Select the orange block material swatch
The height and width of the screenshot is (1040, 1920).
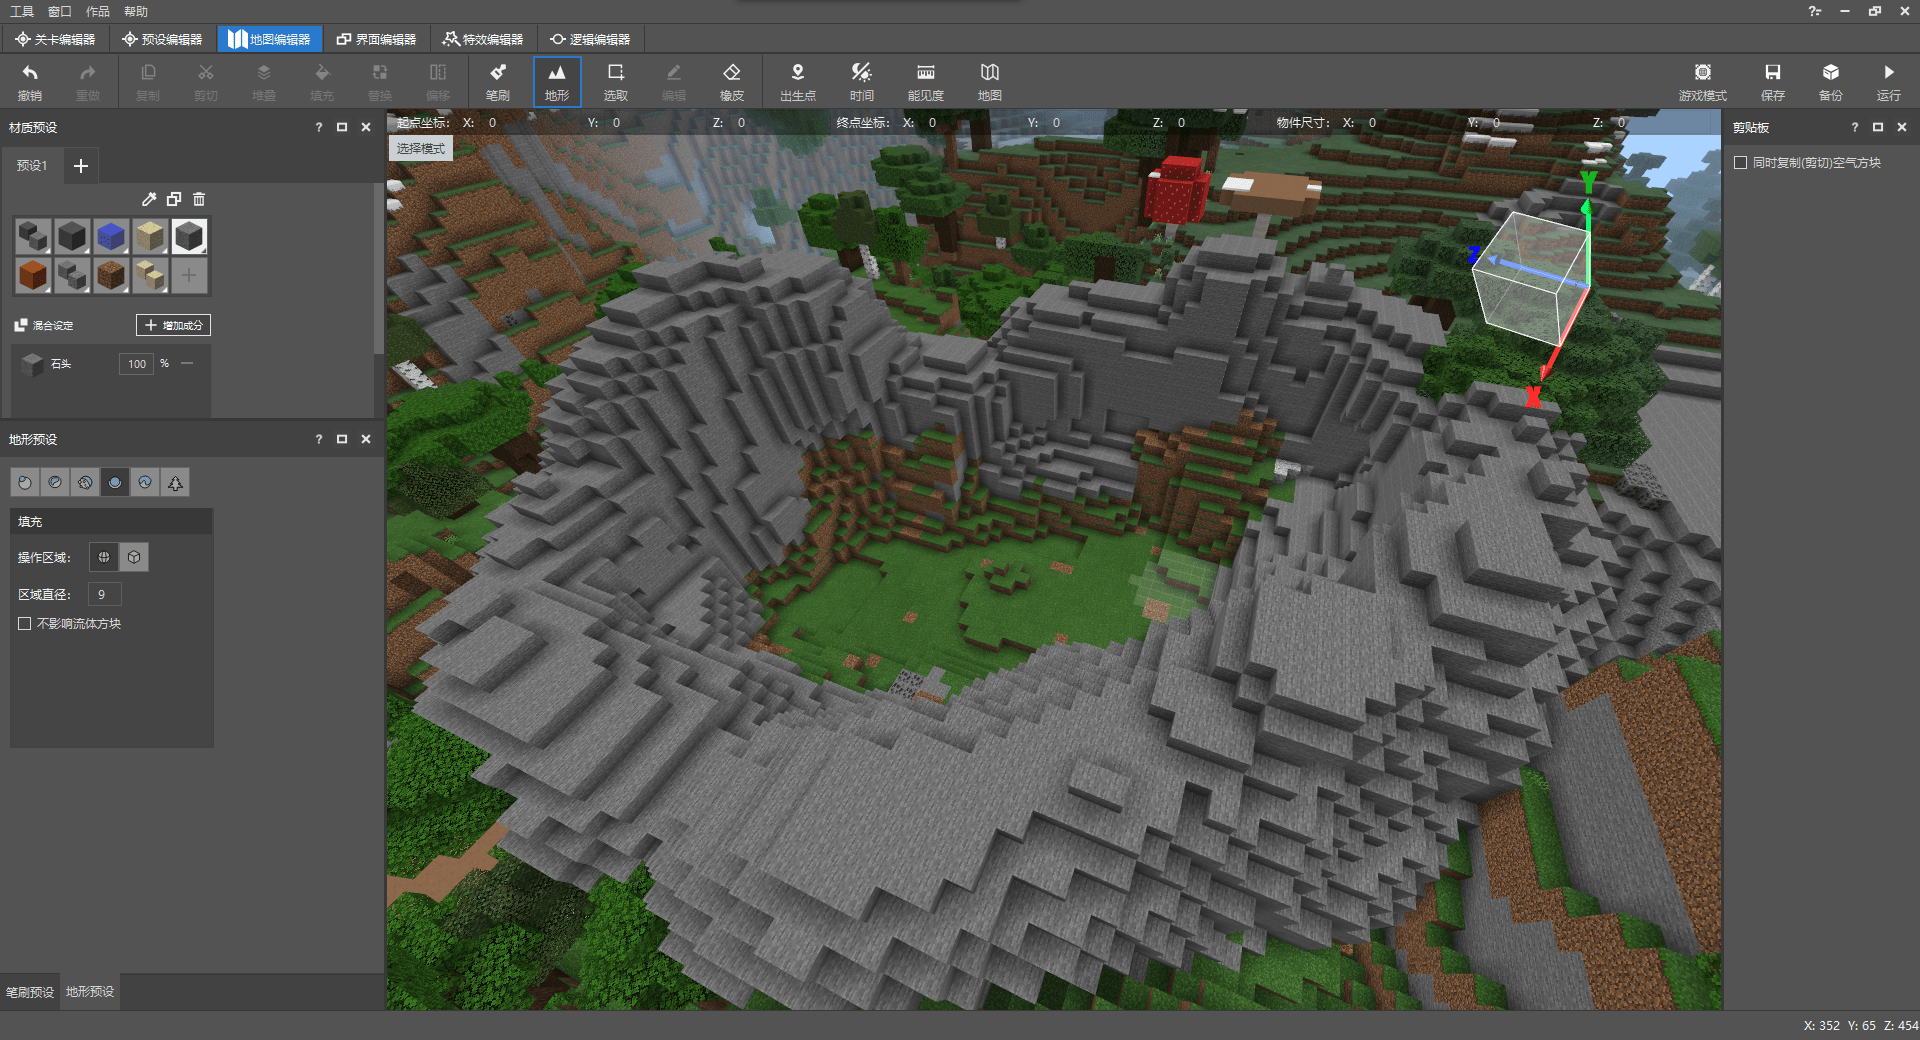[33, 275]
